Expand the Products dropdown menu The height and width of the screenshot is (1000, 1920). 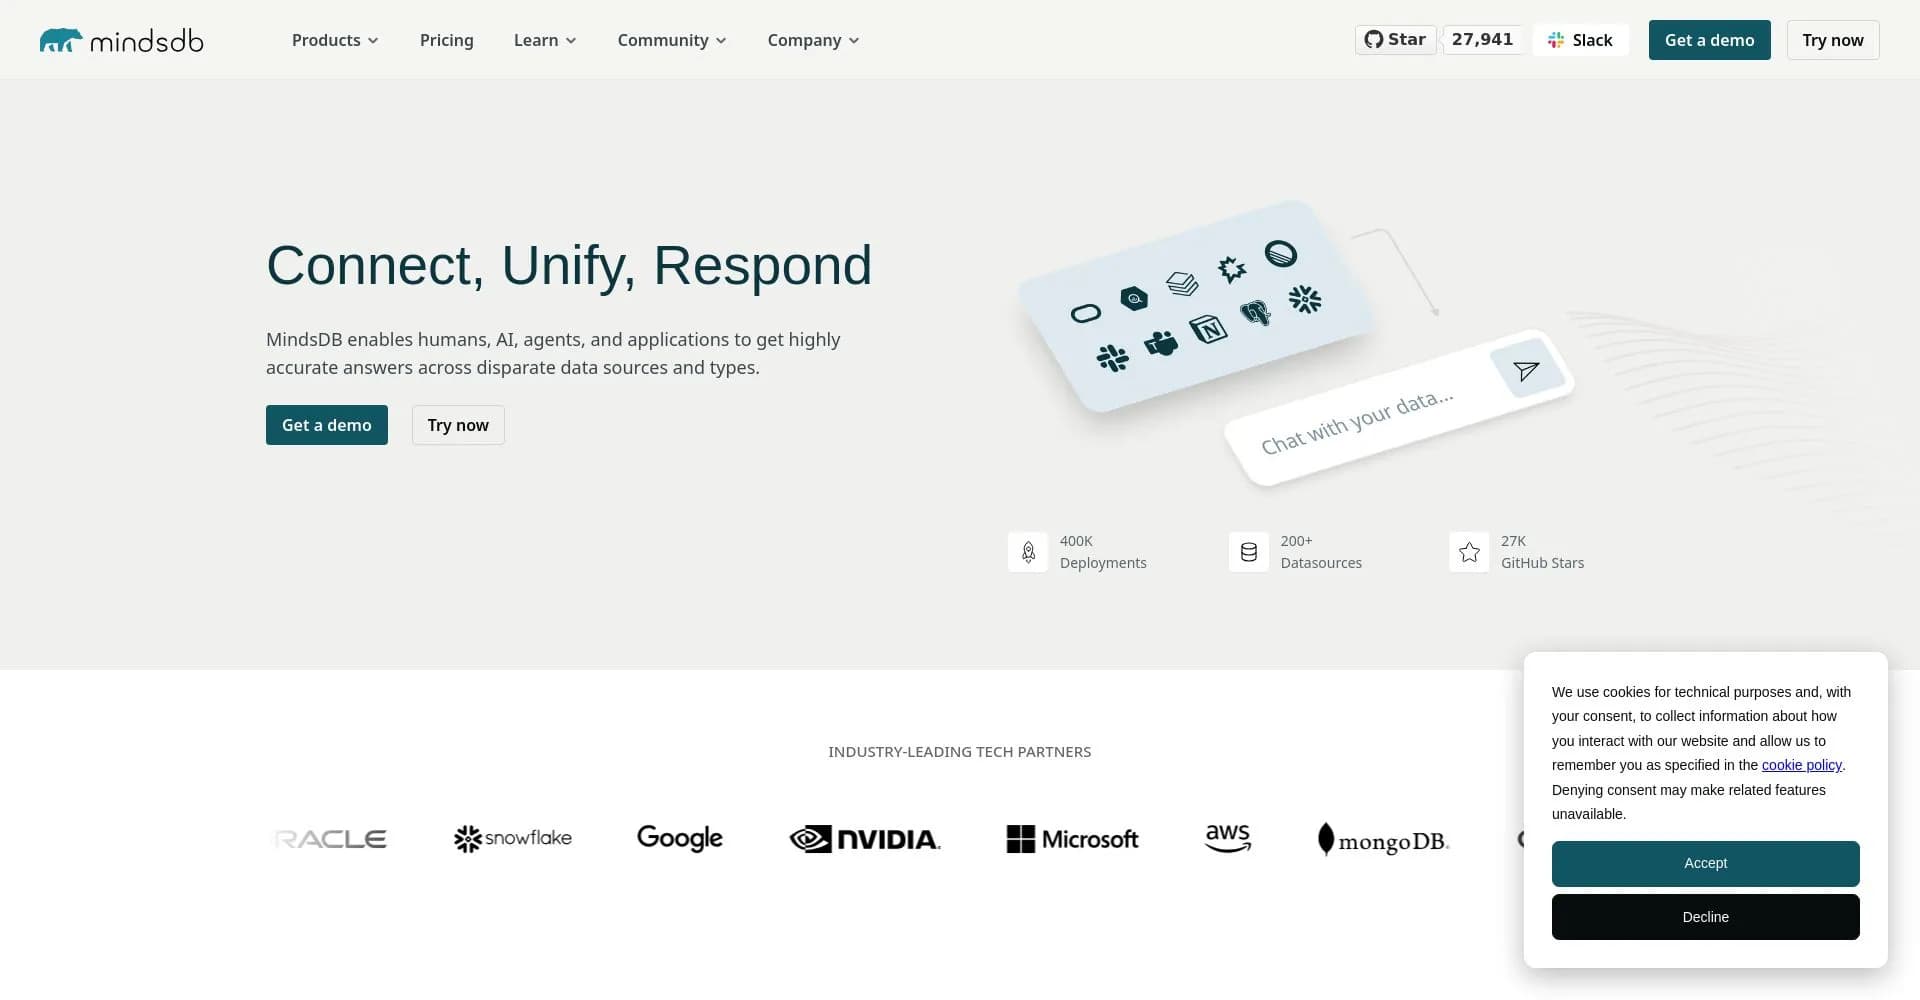[x=334, y=40]
